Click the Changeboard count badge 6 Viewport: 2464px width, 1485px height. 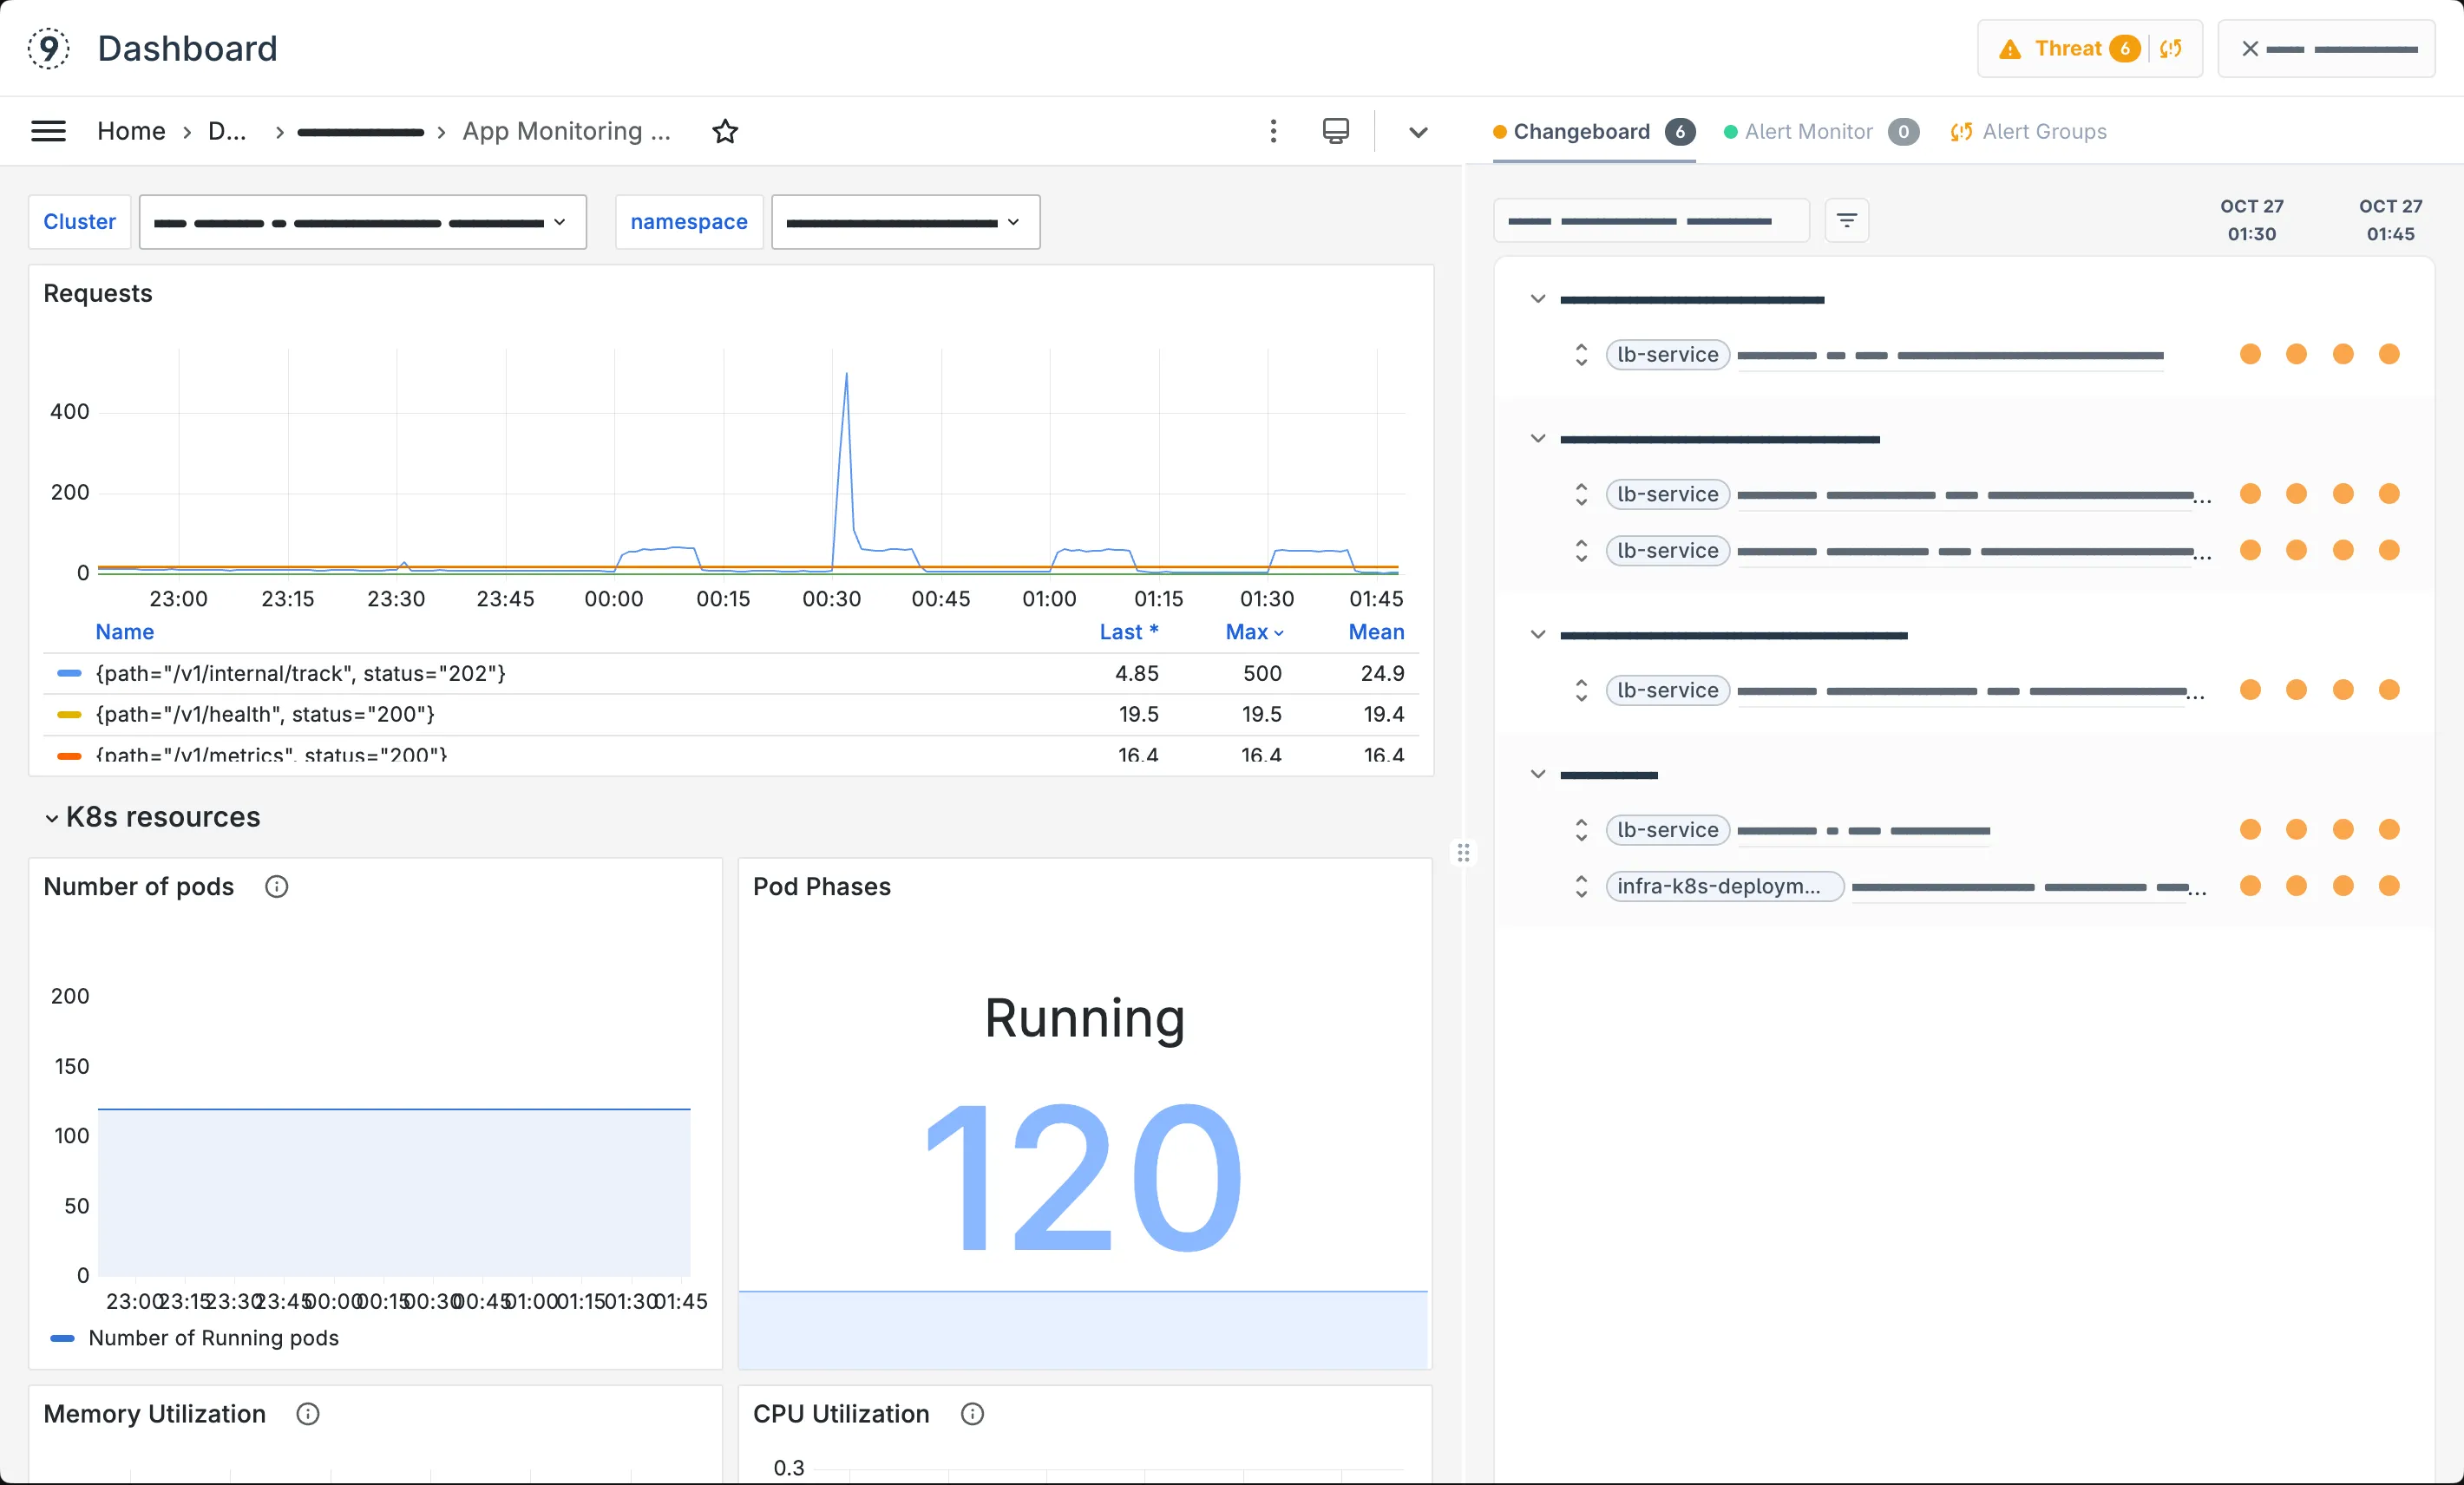tap(1680, 132)
